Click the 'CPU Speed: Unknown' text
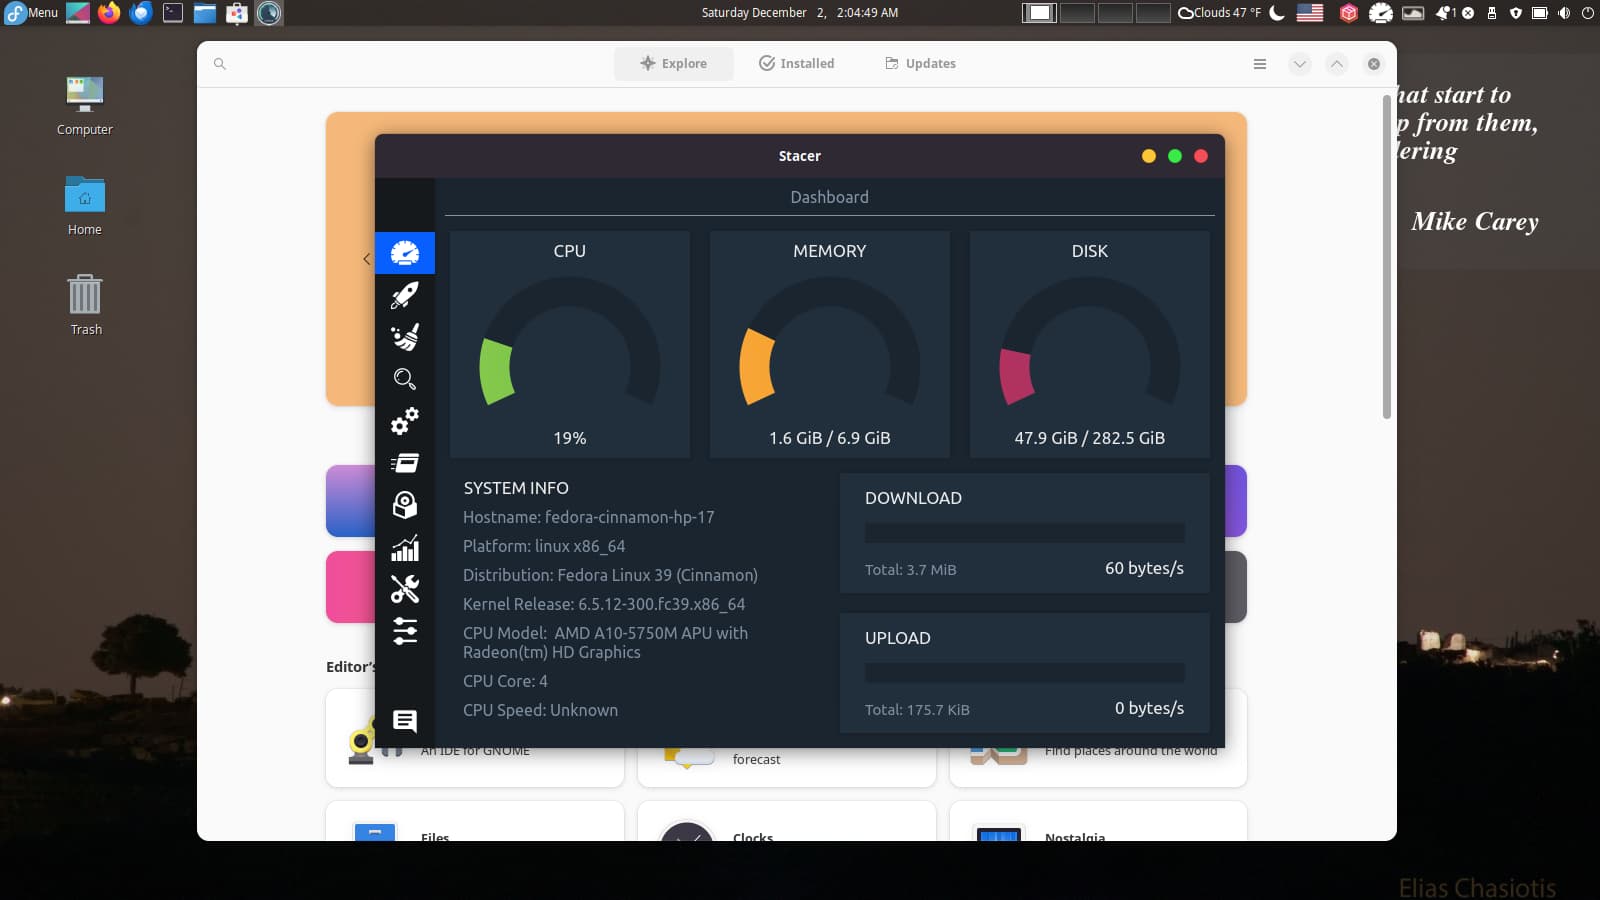1600x900 pixels. (540, 710)
